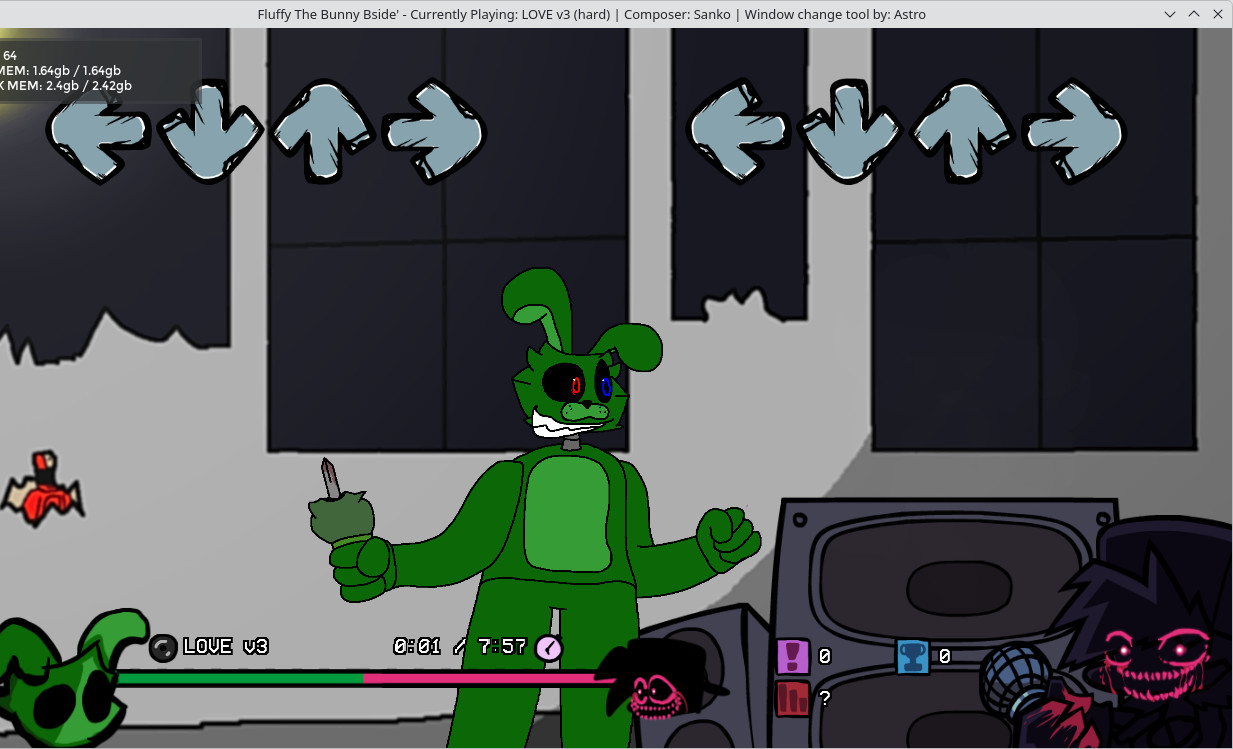The image size is (1233, 749).
Task: Click the player's left arrow receptor
Action: point(739,132)
